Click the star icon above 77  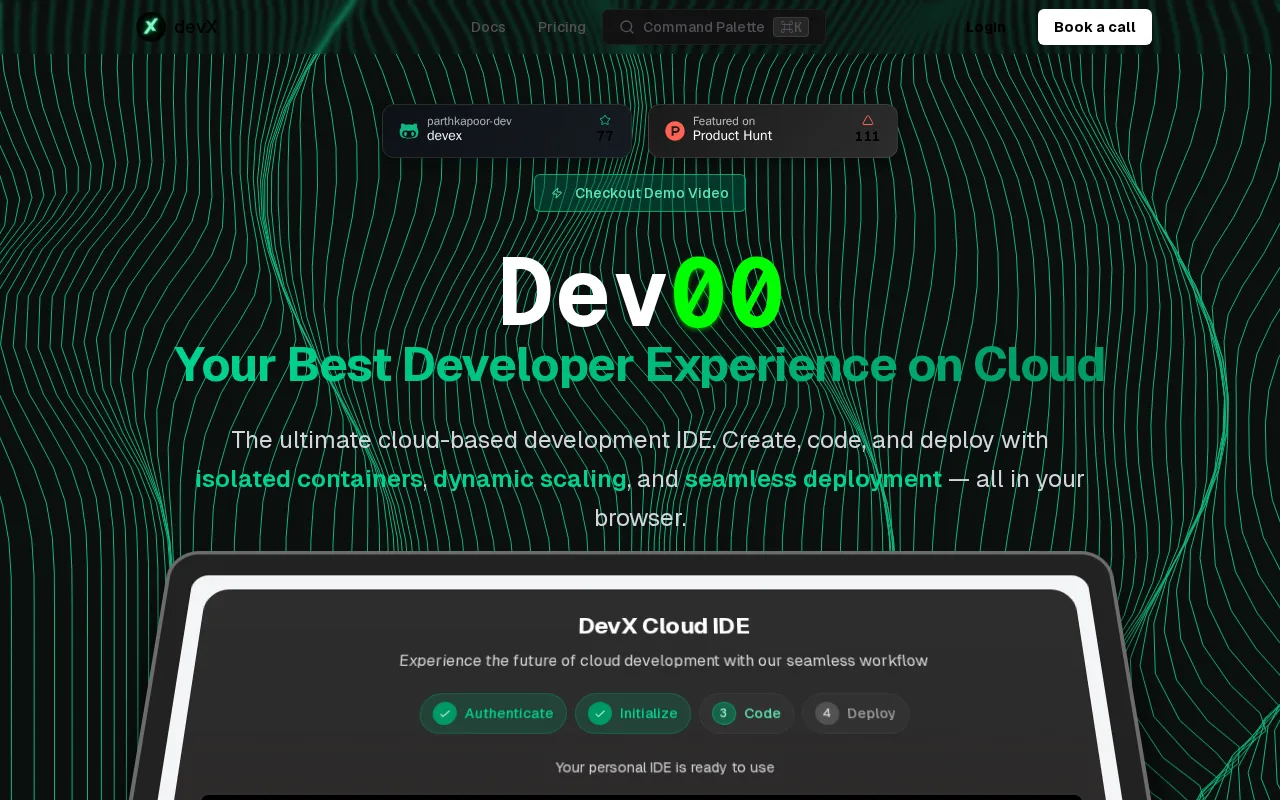pos(605,120)
